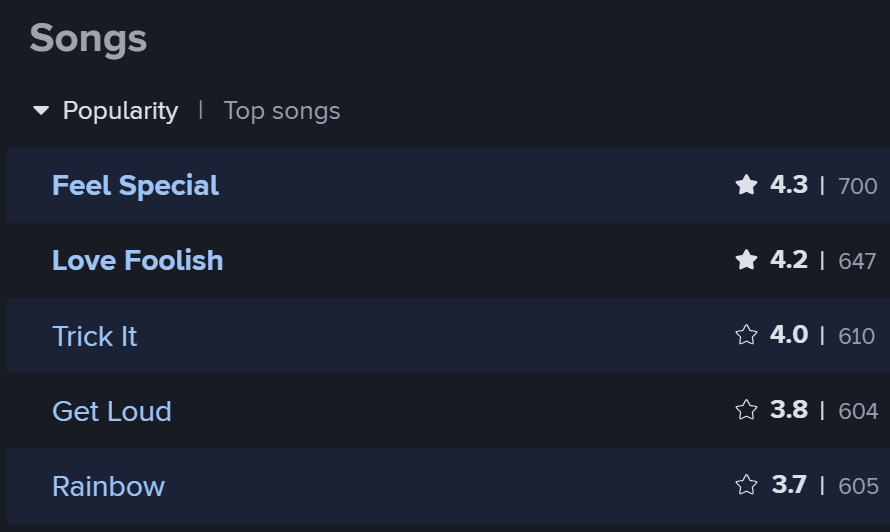Image resolution: width=890 pixels, height=532 pixels.
Task: Click the 610 ratings count
Action: (857, 336)
